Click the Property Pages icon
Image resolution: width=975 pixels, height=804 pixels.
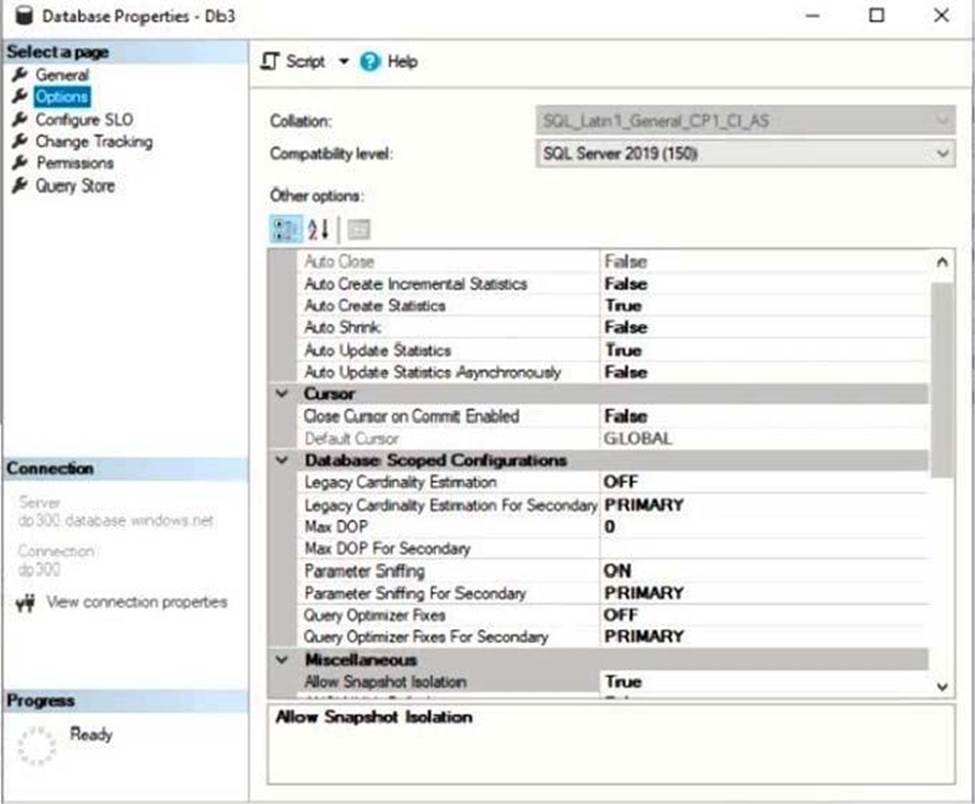point(358,229)
